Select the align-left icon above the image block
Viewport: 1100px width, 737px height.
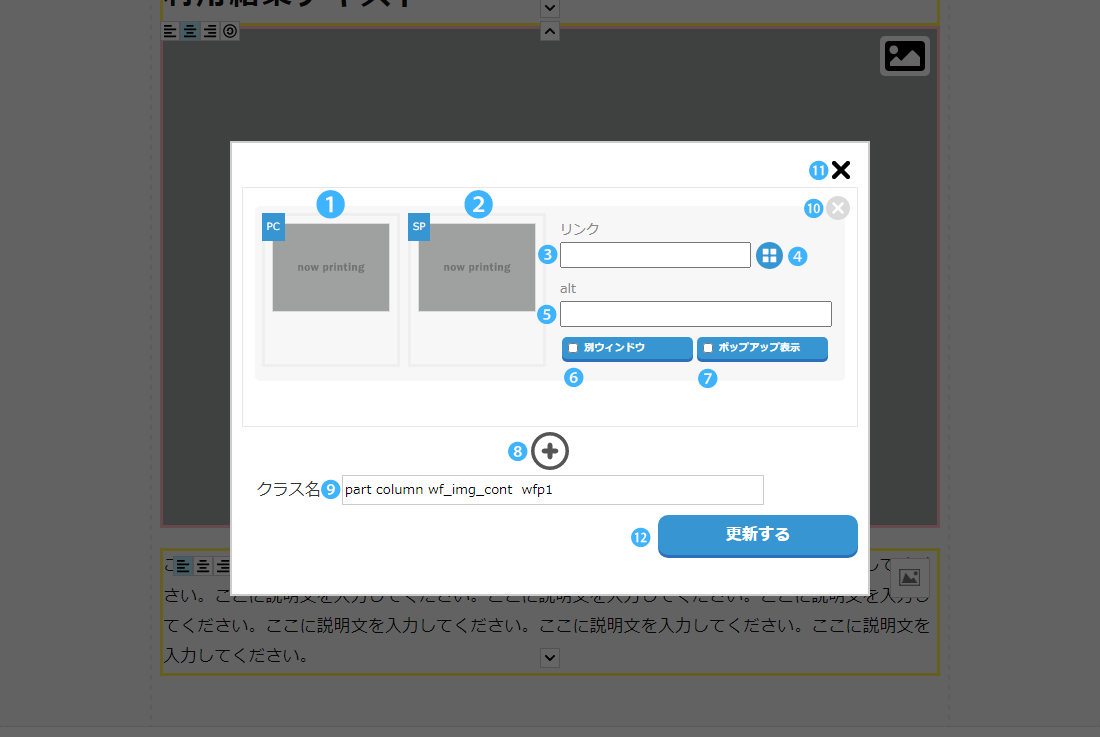[170, 31]
